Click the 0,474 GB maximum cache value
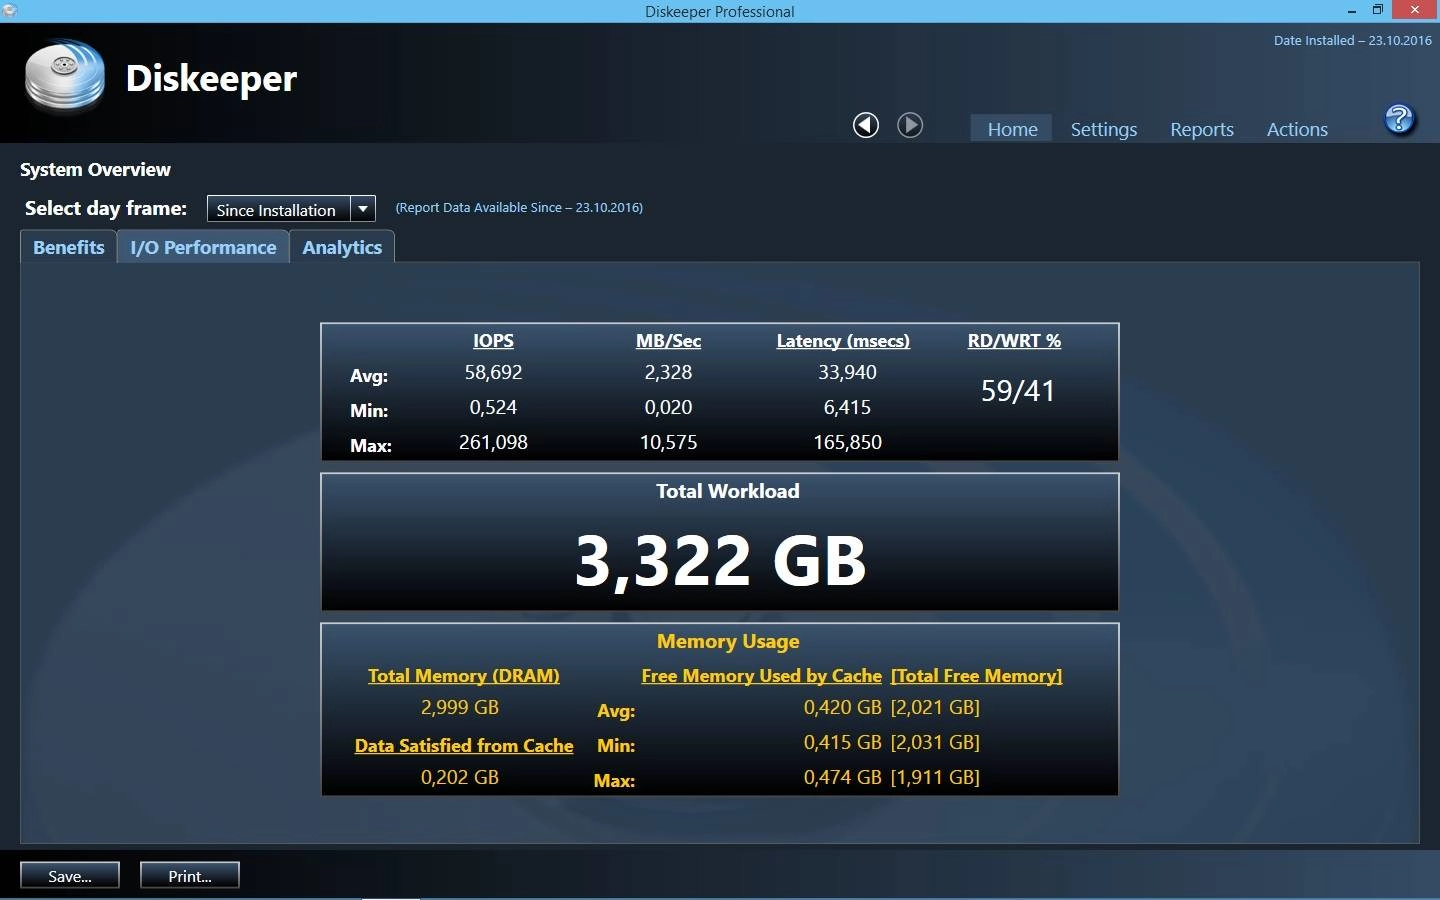1440x900 pixels. point(842,777)
